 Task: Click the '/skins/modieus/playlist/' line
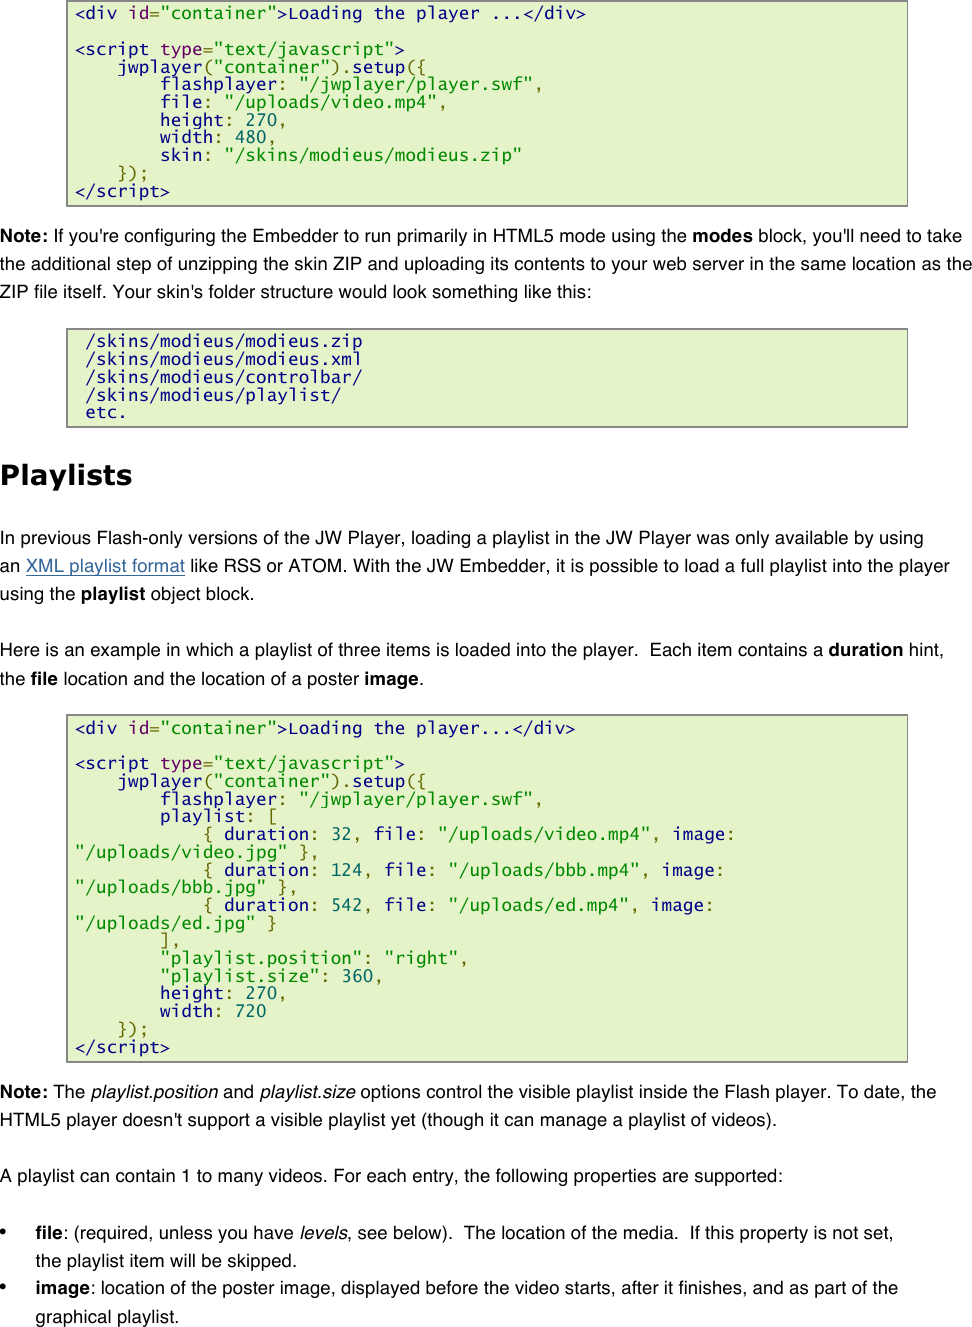tap(213, 395)
